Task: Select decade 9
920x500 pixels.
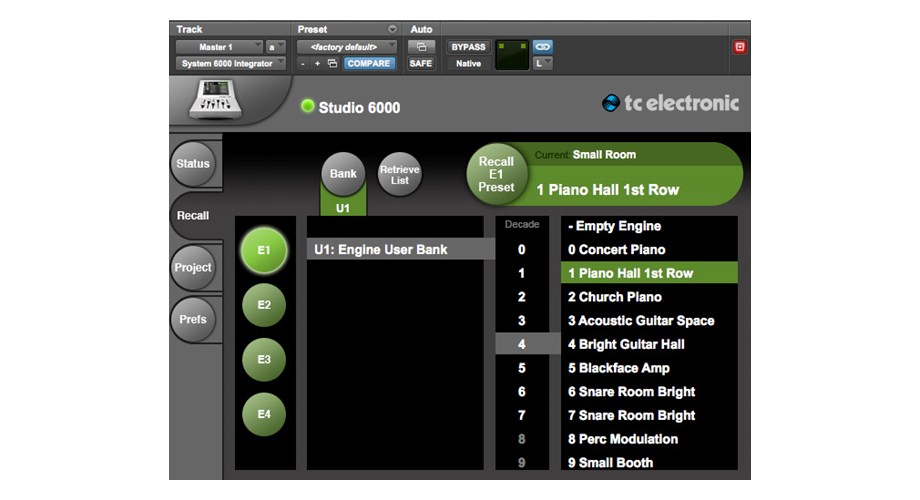Action: (x=522, y=462)
